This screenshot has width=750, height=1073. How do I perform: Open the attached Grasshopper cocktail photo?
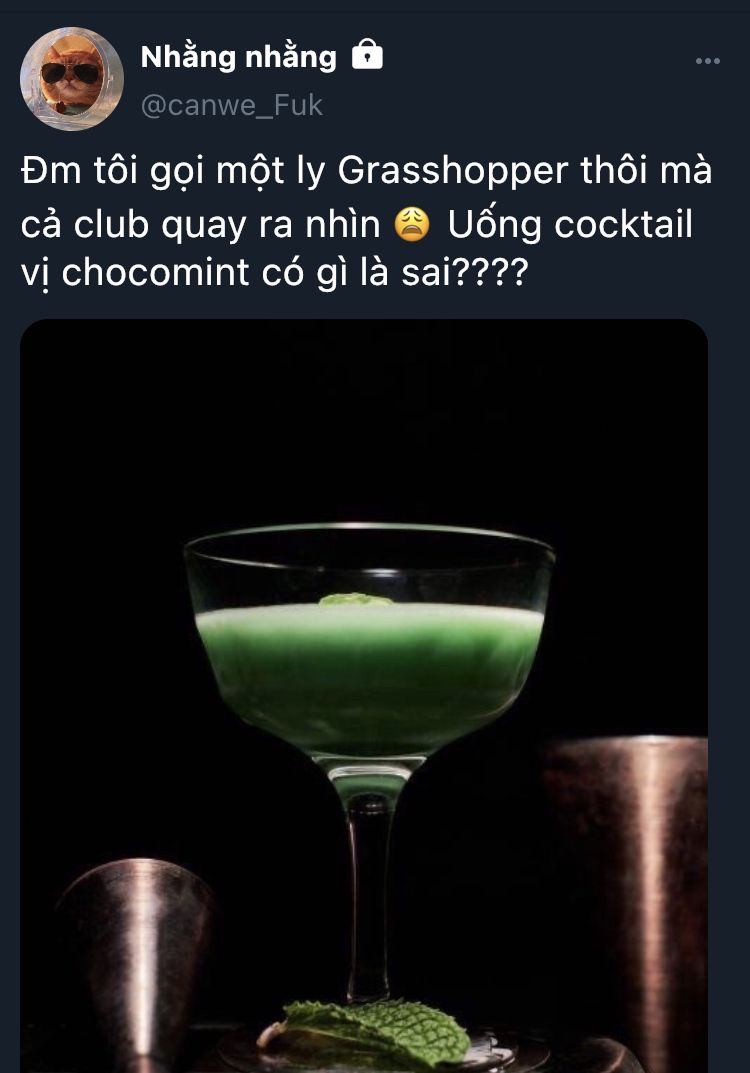[364, 695]
